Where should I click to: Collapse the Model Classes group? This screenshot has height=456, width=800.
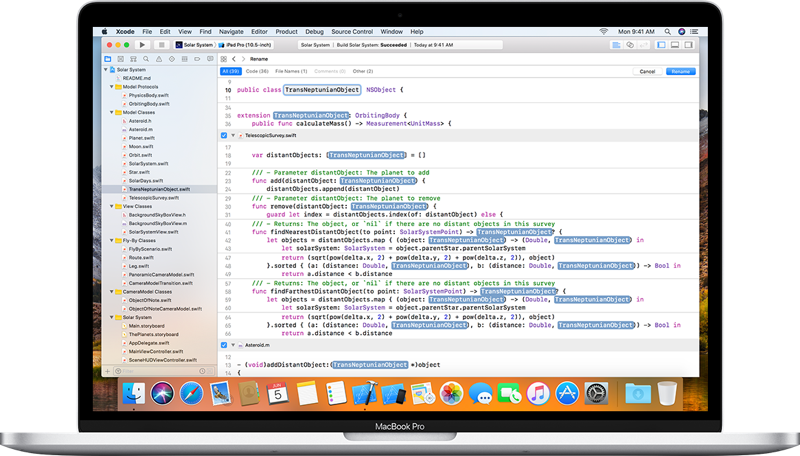coord(111,113)
